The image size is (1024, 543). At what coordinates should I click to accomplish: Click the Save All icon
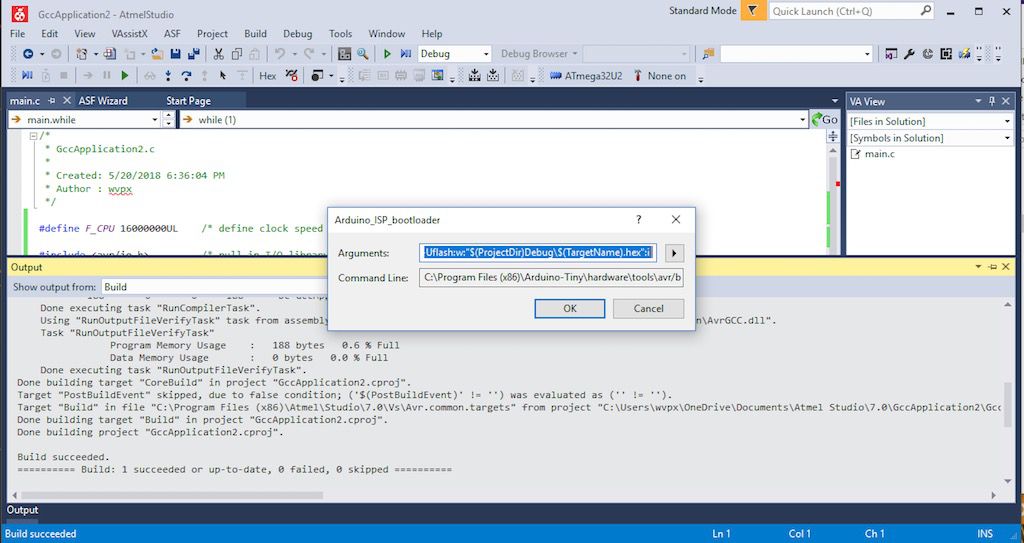[x=193, y=54]
